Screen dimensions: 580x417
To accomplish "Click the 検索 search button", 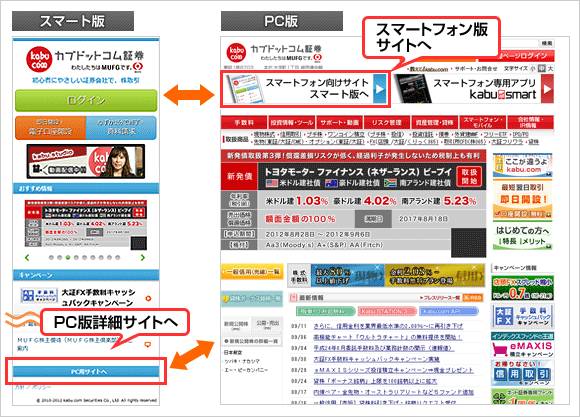I will 547,43.
